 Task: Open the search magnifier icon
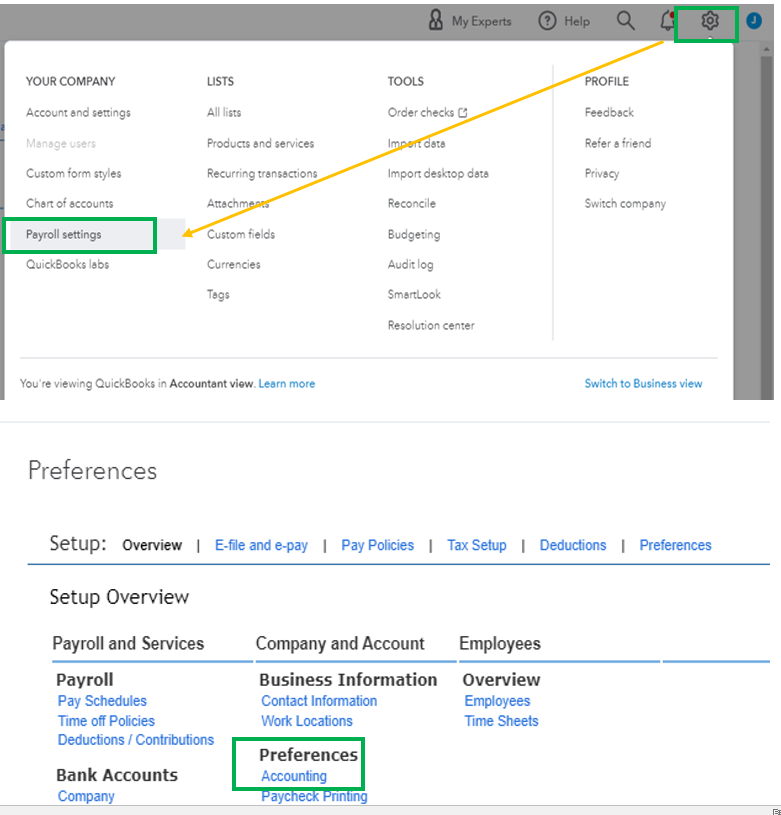tap(626, 21)
